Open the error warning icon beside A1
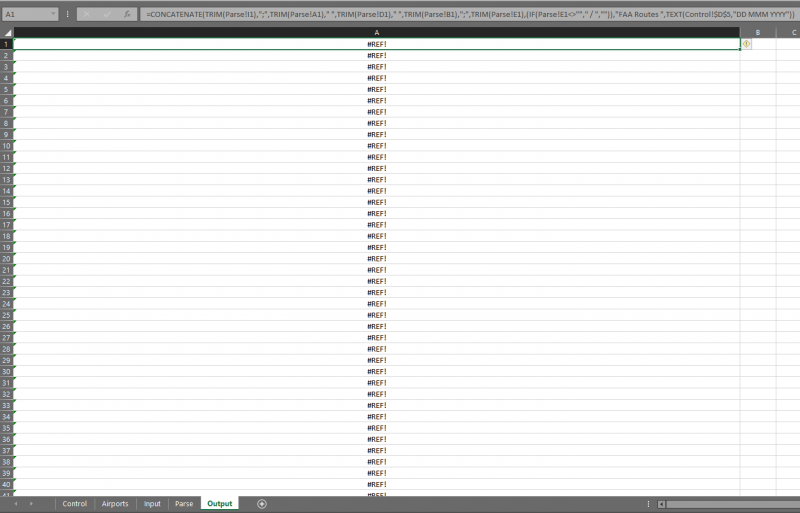Screen dimensions: 800x513 (746, 44)
